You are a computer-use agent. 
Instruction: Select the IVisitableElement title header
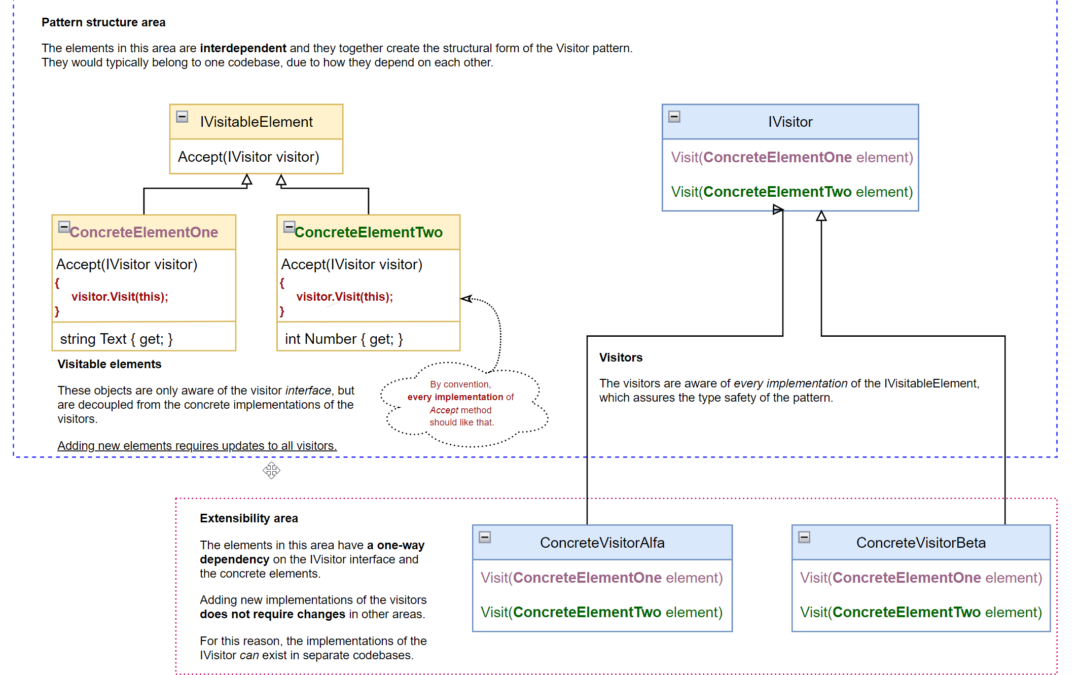tap(256, 122)
